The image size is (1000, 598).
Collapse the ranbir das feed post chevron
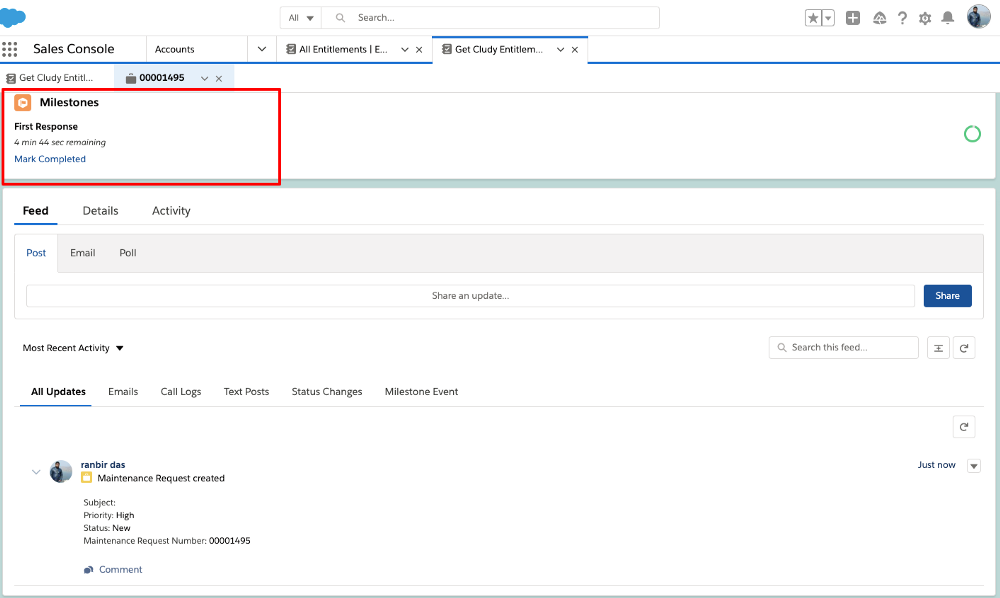pos(36,472)
